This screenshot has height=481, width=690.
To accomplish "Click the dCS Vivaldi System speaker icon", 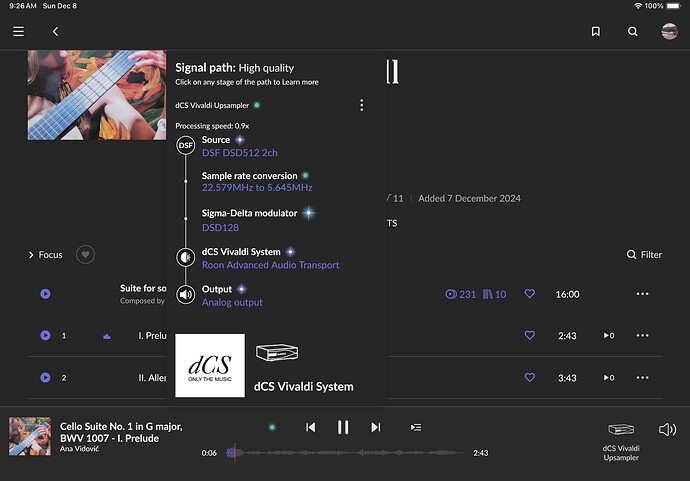I will (186, 257).
